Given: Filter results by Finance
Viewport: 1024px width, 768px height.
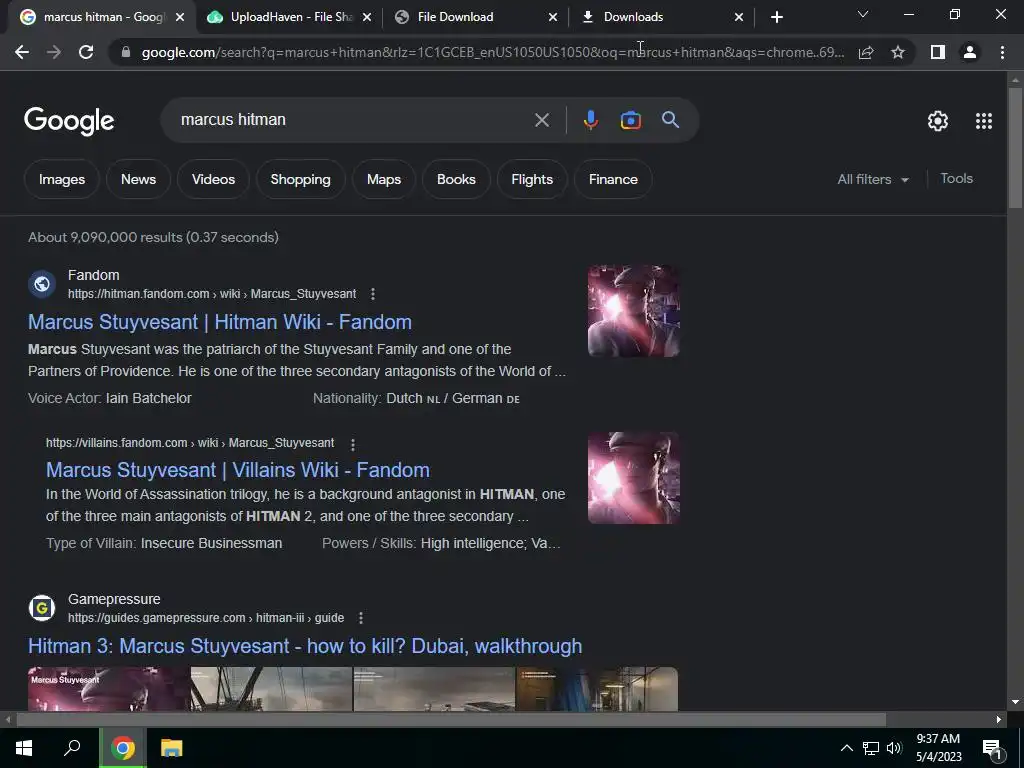Looking at the screenshot, I should 613,180.
